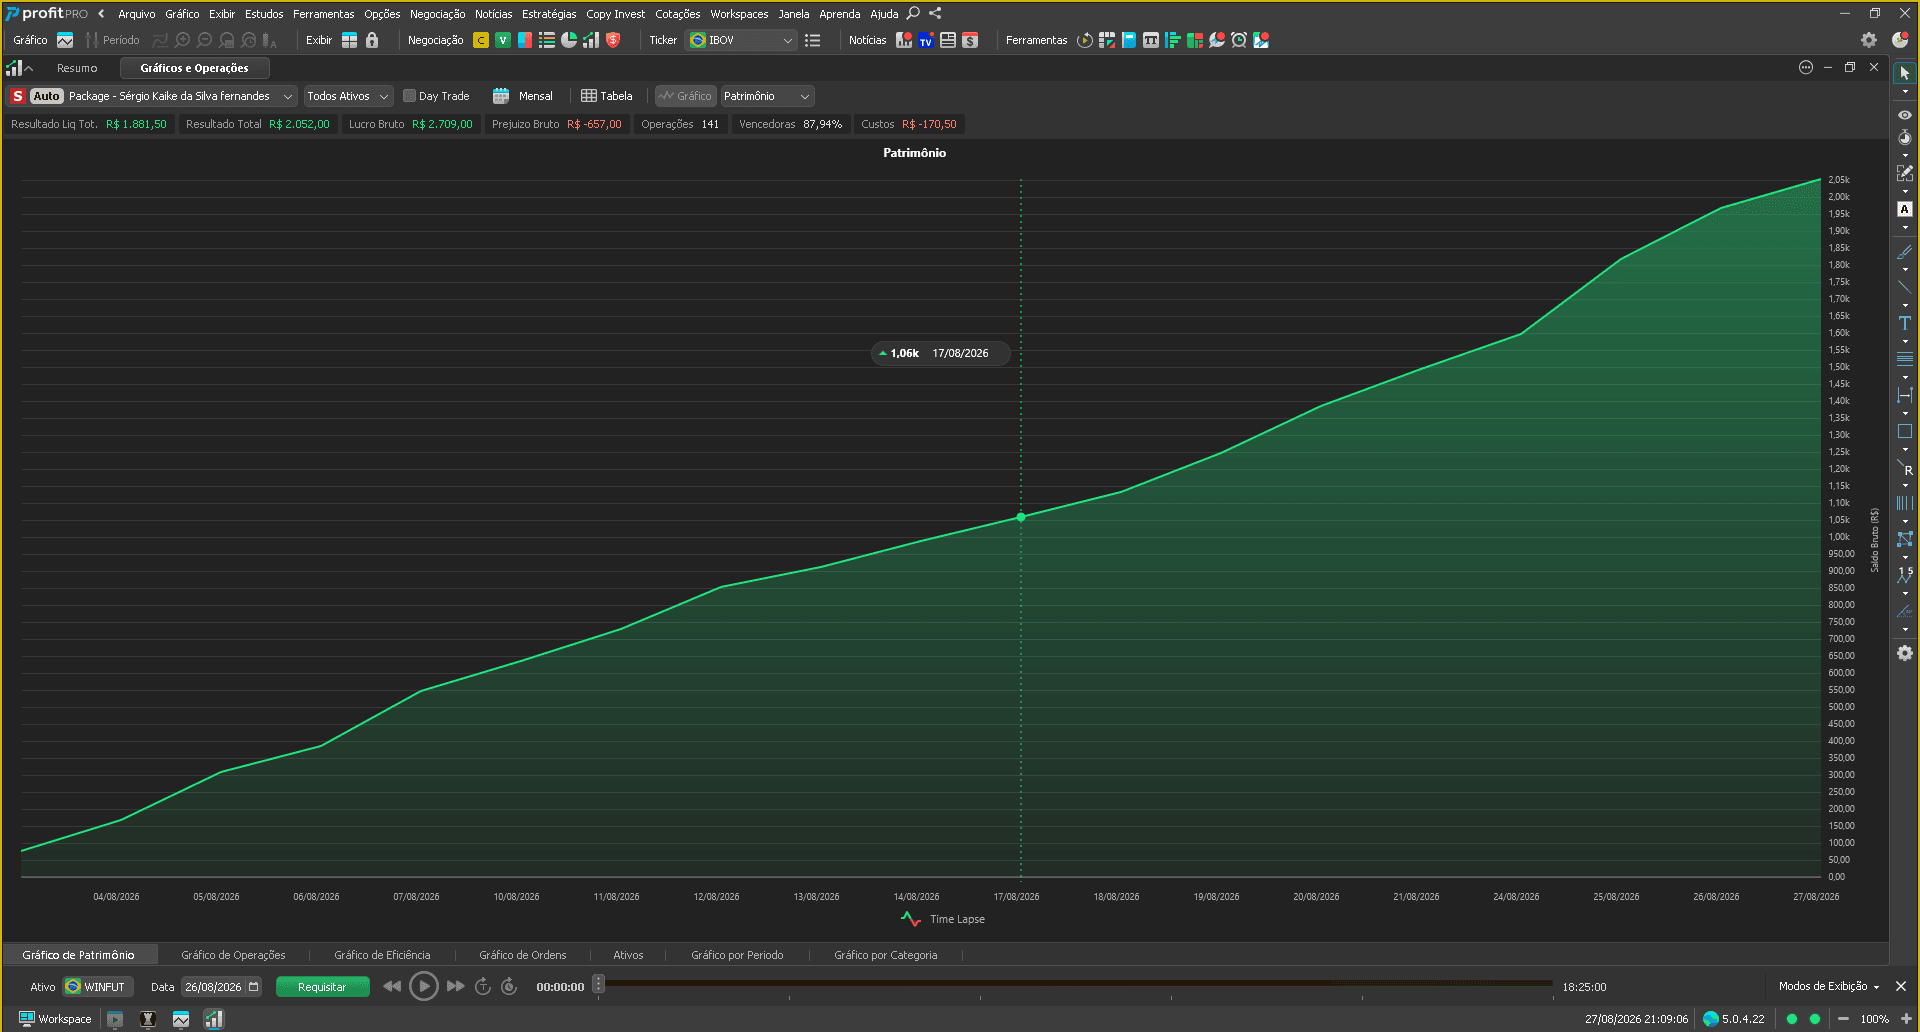Switch to the Resumo tab
Screen dimensions: 1920x1032
click(77, 68)
